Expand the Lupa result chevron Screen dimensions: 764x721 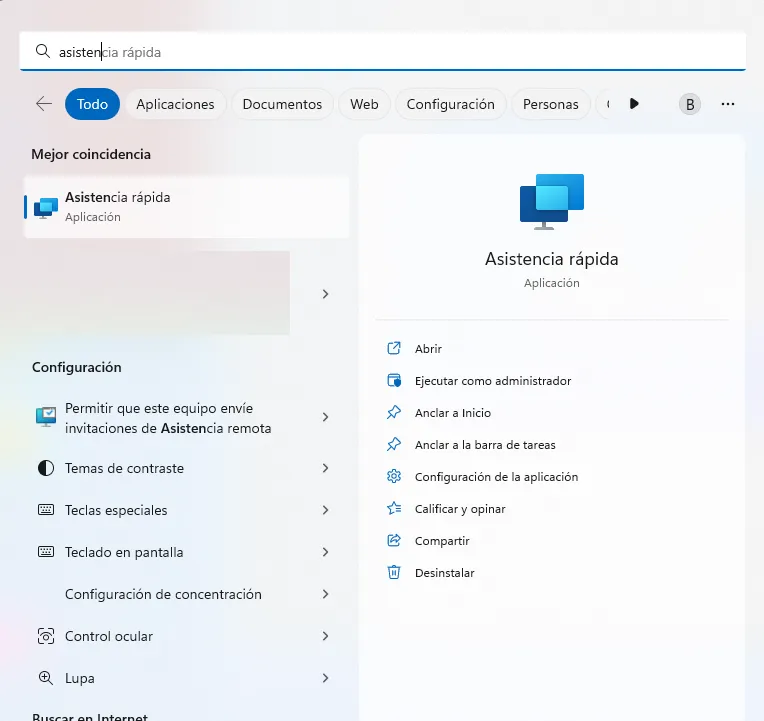click(325, 678)
